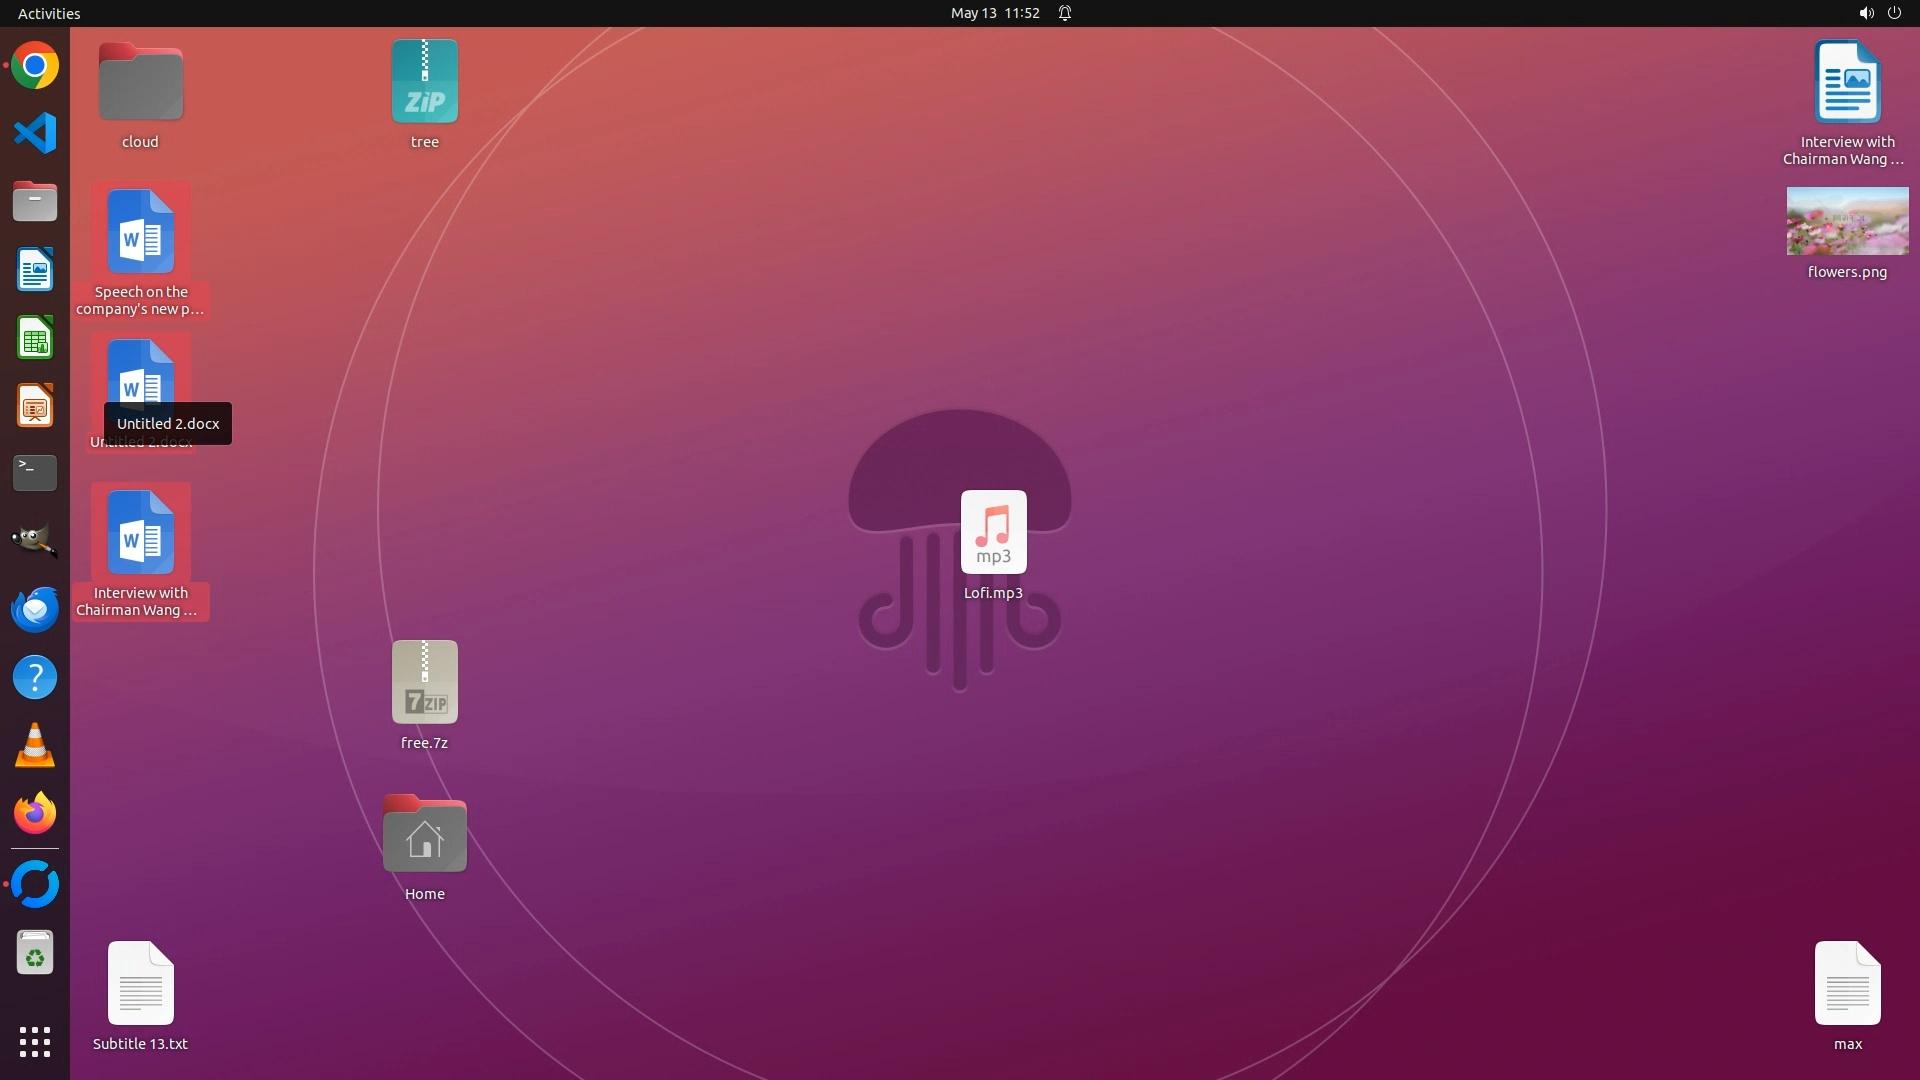Select the Lofi.mp3 audio file
The height and width of the screenshot is (1080, 1920).
tap(993, 533)
